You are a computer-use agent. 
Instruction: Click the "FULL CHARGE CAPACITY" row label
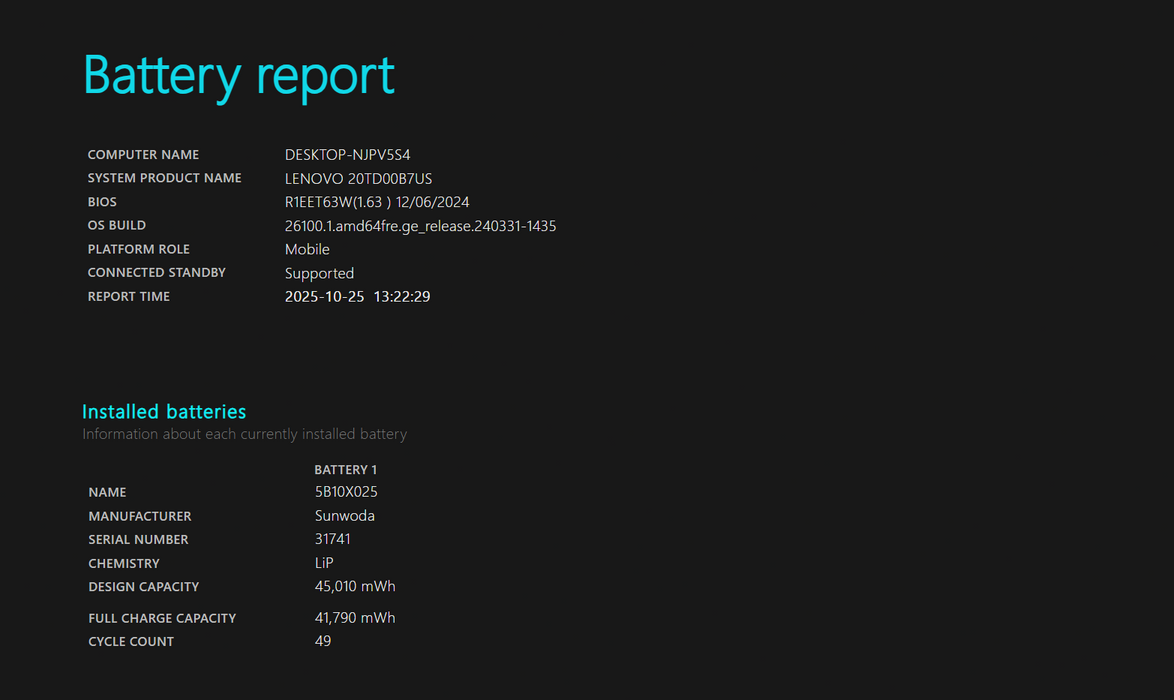click(x=162, y=619)
